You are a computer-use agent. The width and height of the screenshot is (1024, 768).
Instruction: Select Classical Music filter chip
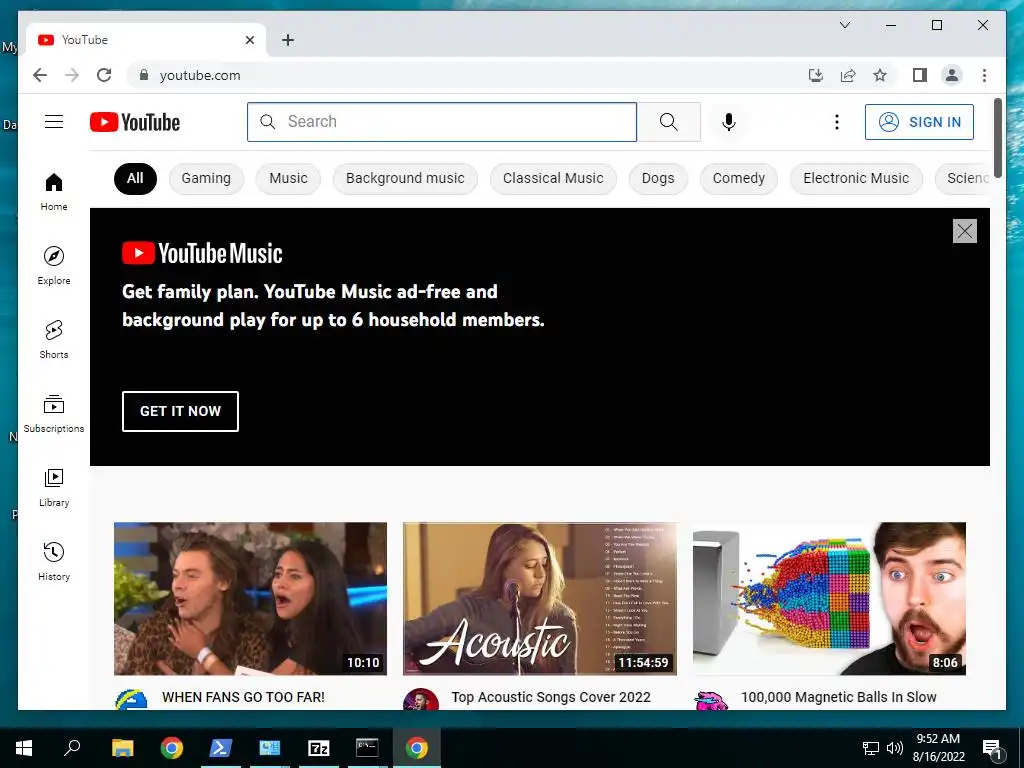tap(552, 178)
